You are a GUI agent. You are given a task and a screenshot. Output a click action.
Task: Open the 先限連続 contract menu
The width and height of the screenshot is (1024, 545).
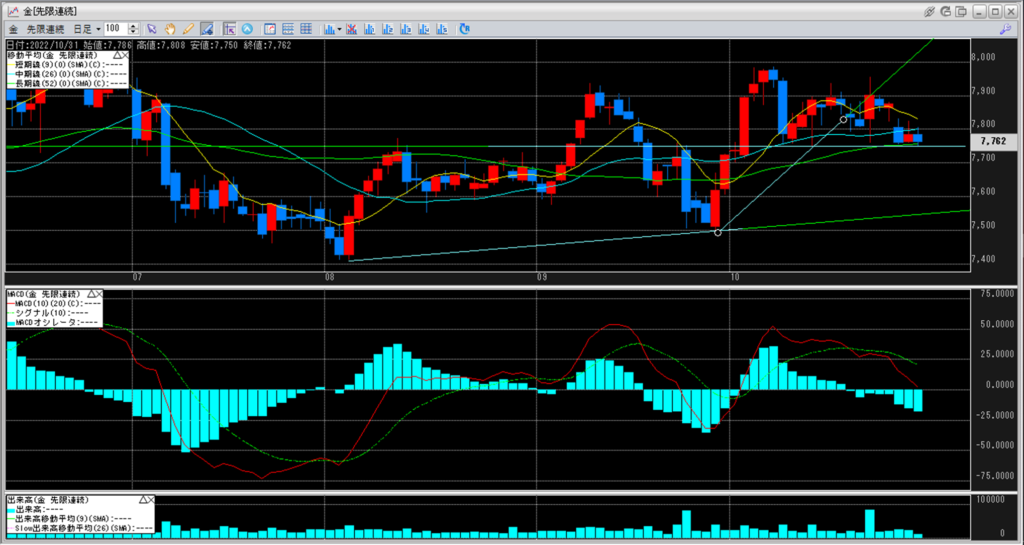45,29
